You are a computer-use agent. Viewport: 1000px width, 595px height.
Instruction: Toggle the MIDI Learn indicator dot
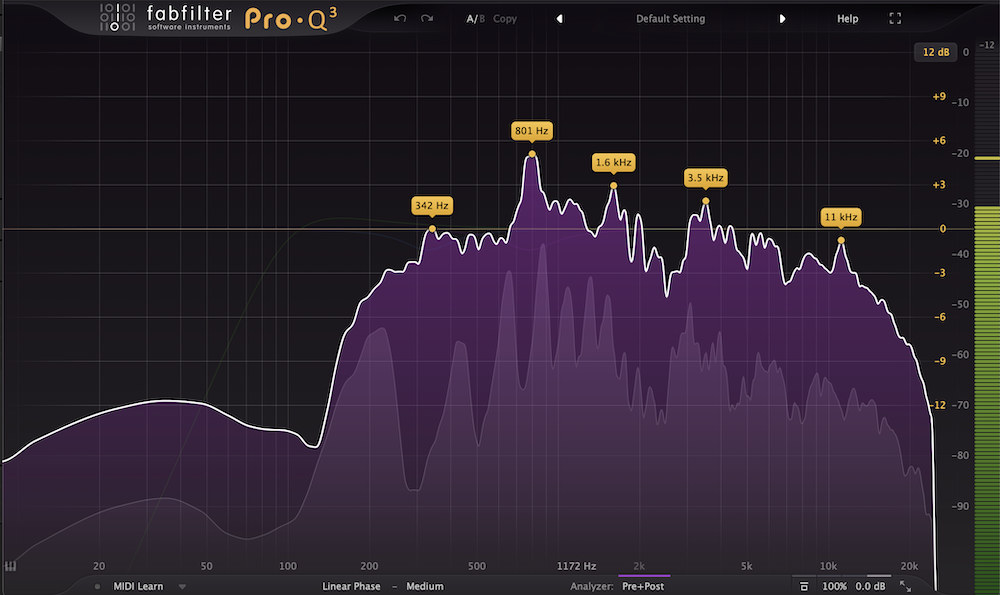click(97, 587)
